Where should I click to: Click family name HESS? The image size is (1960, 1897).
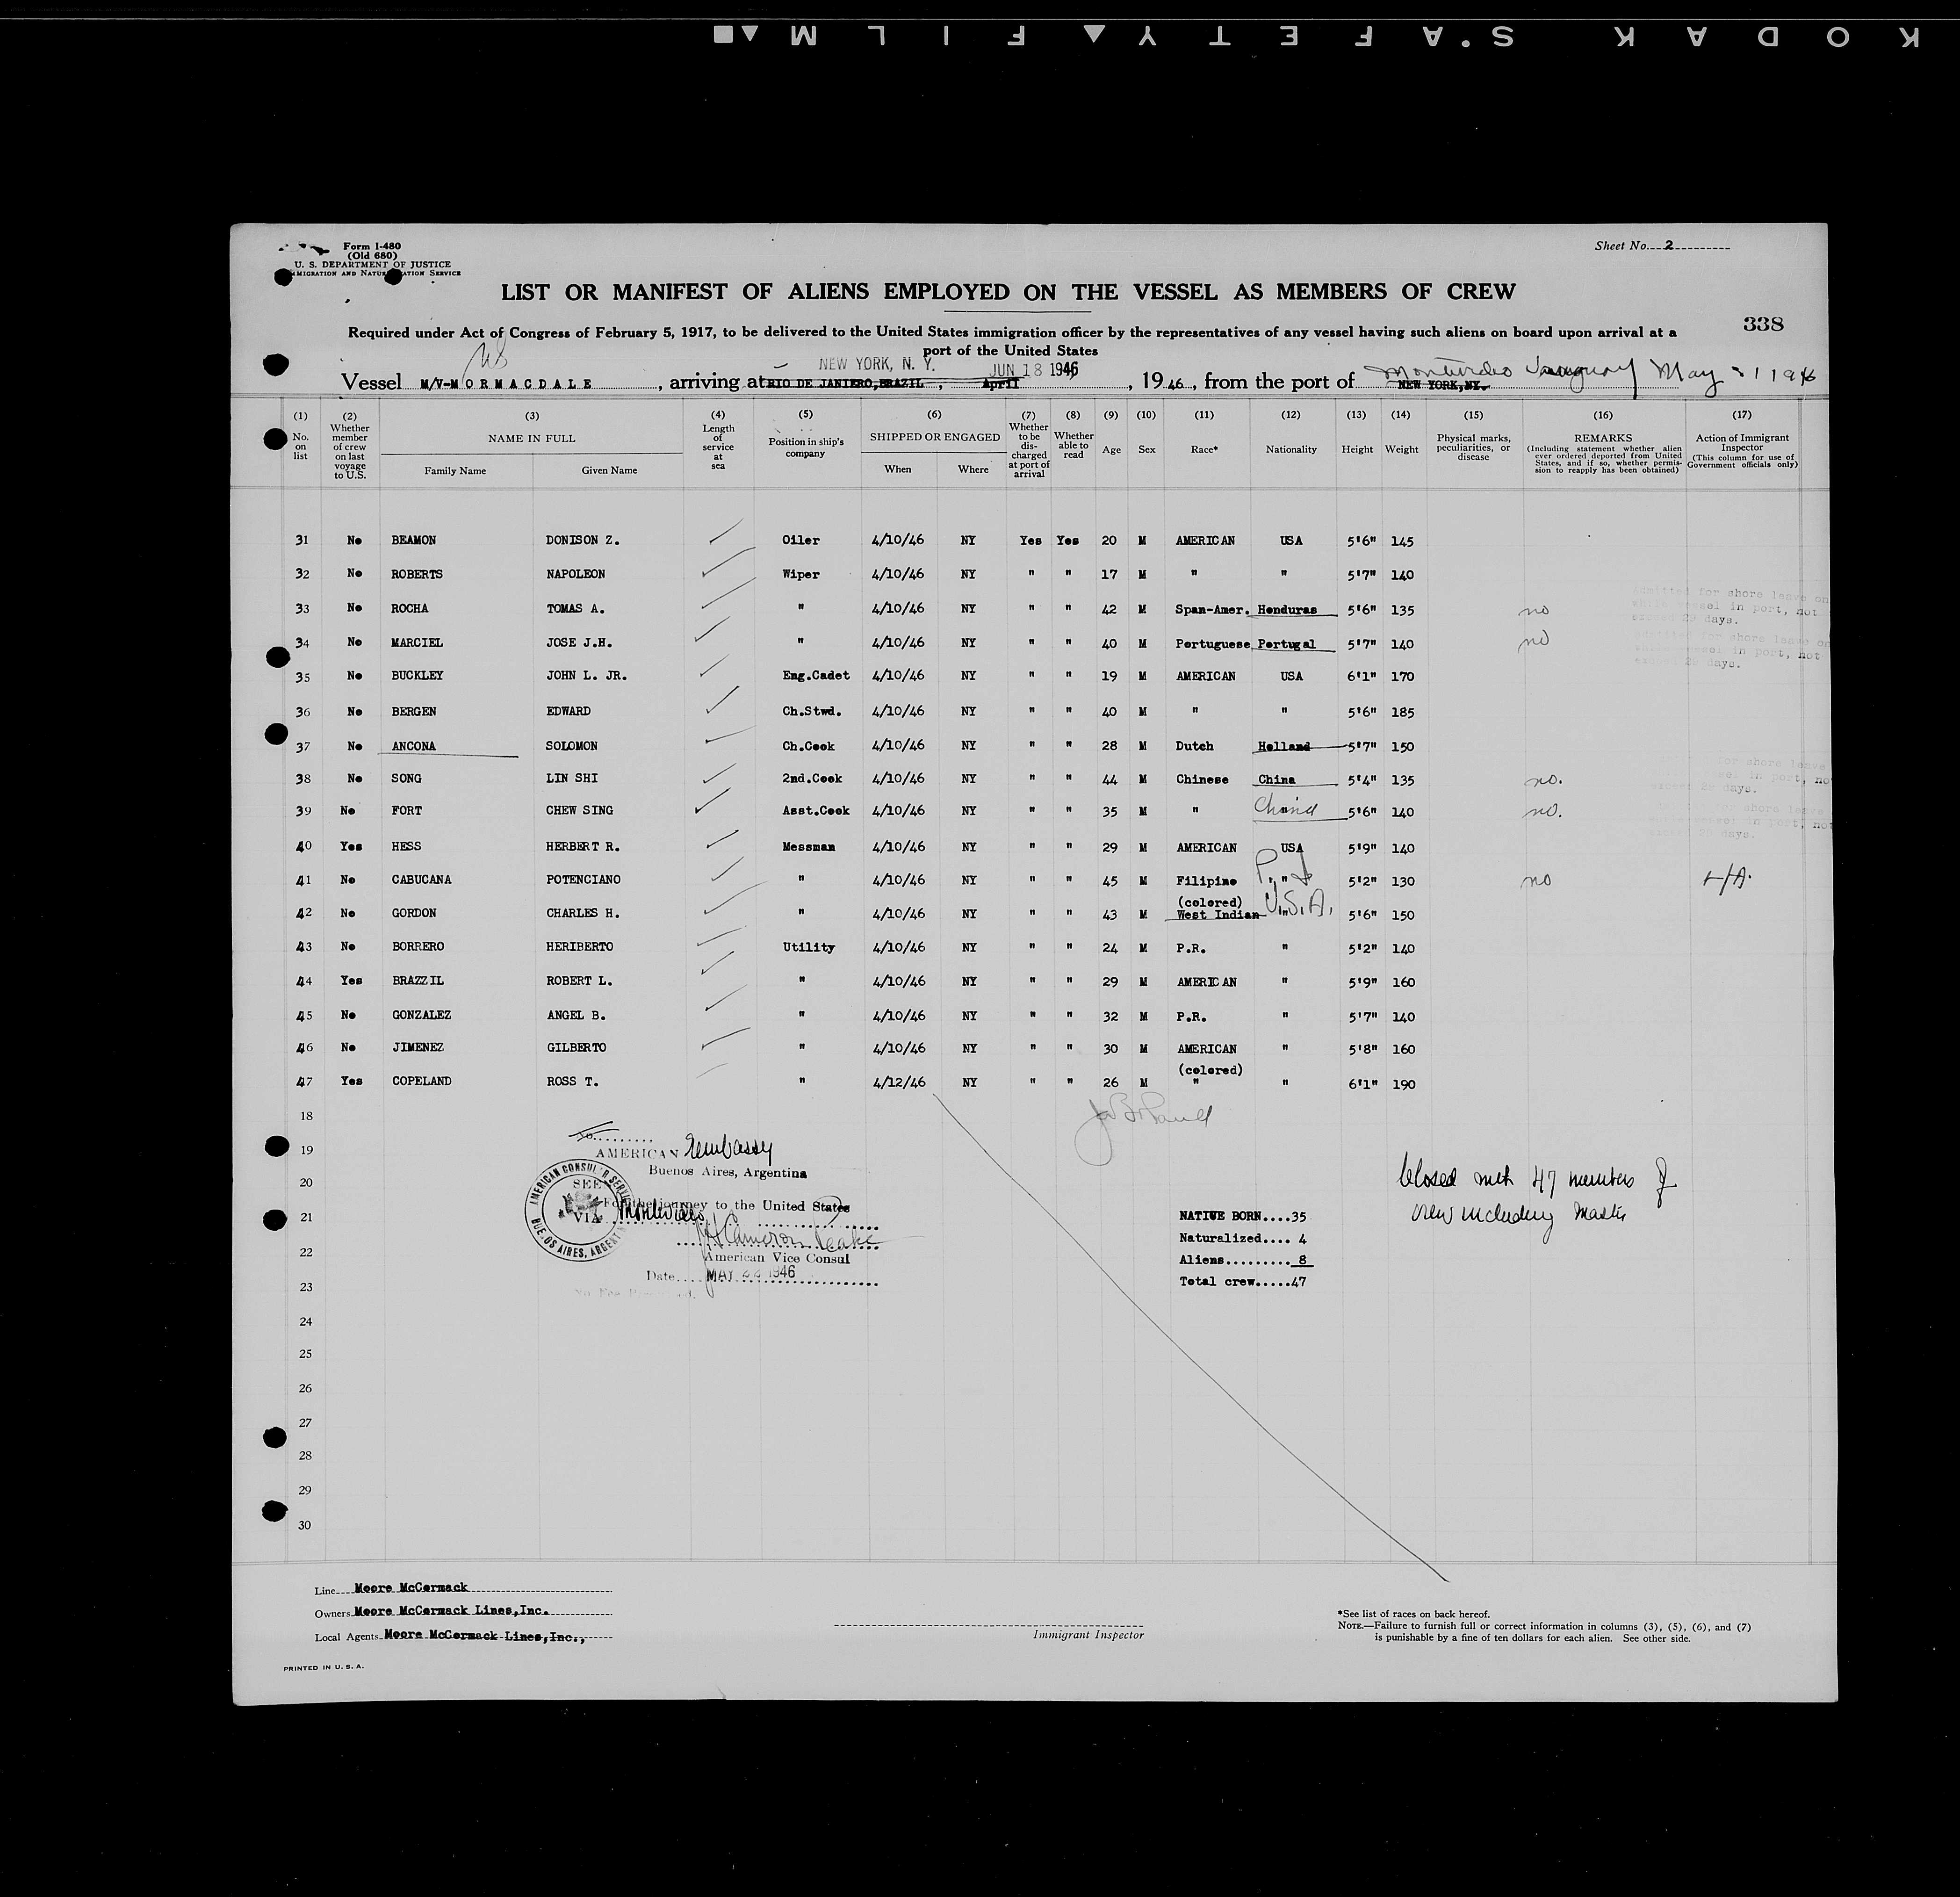coord(406,846)
